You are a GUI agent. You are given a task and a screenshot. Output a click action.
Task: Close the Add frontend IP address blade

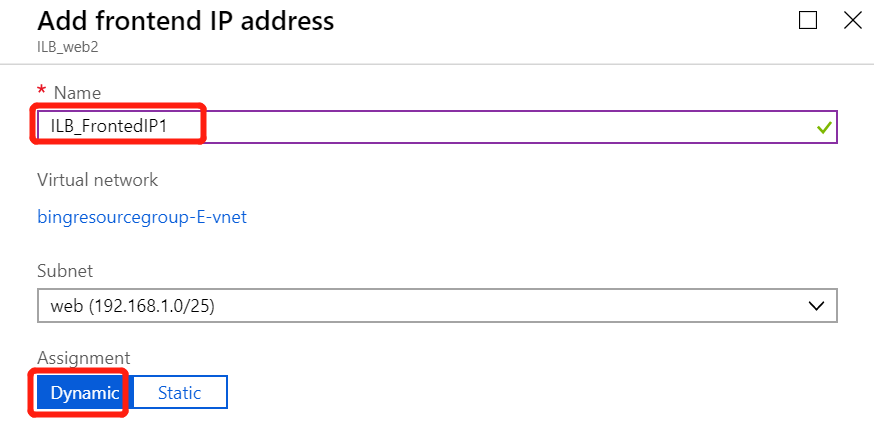pyautogui.click(x=853, y=20)
